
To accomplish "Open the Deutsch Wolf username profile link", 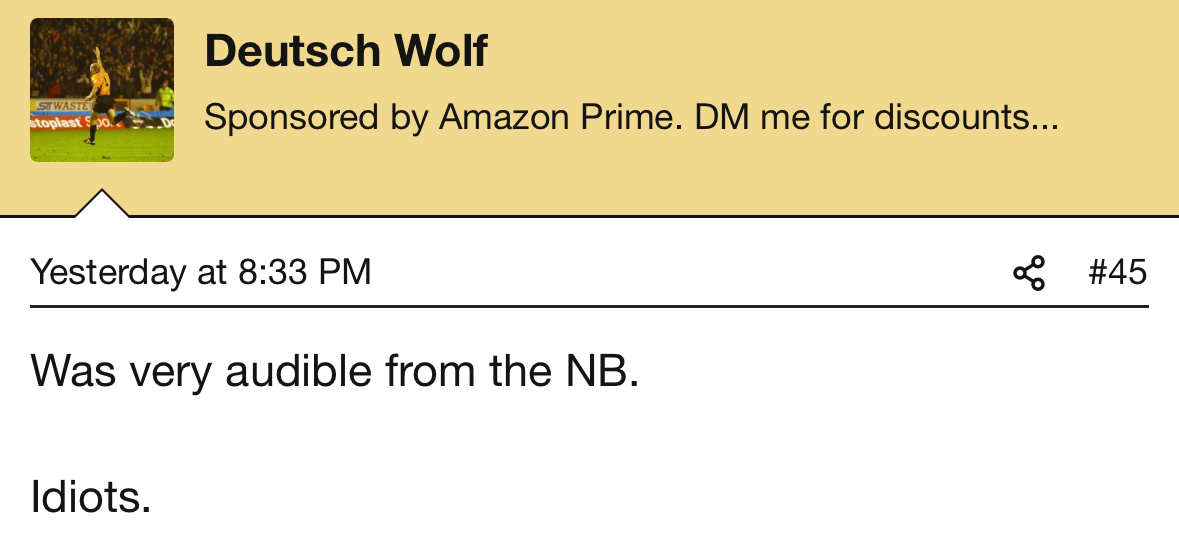I will tap(346, 51).
